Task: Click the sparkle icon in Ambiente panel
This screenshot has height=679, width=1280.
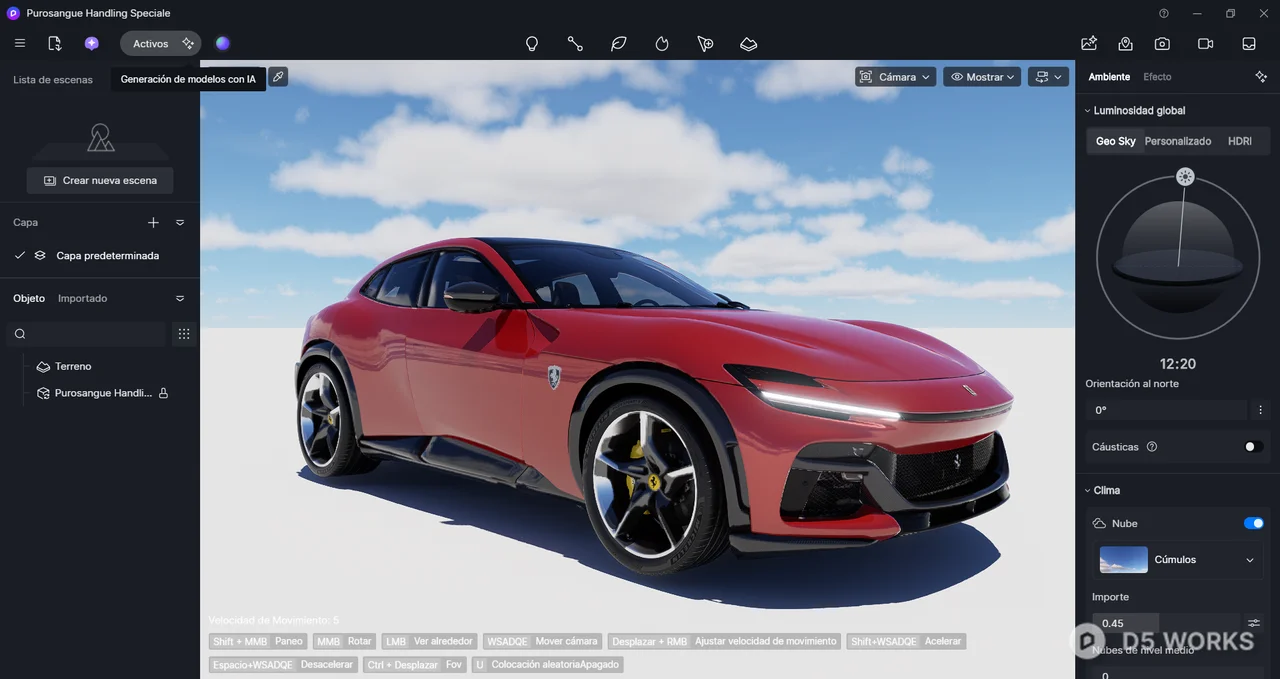Action: pyautogui.click(x=1261, y=77)
